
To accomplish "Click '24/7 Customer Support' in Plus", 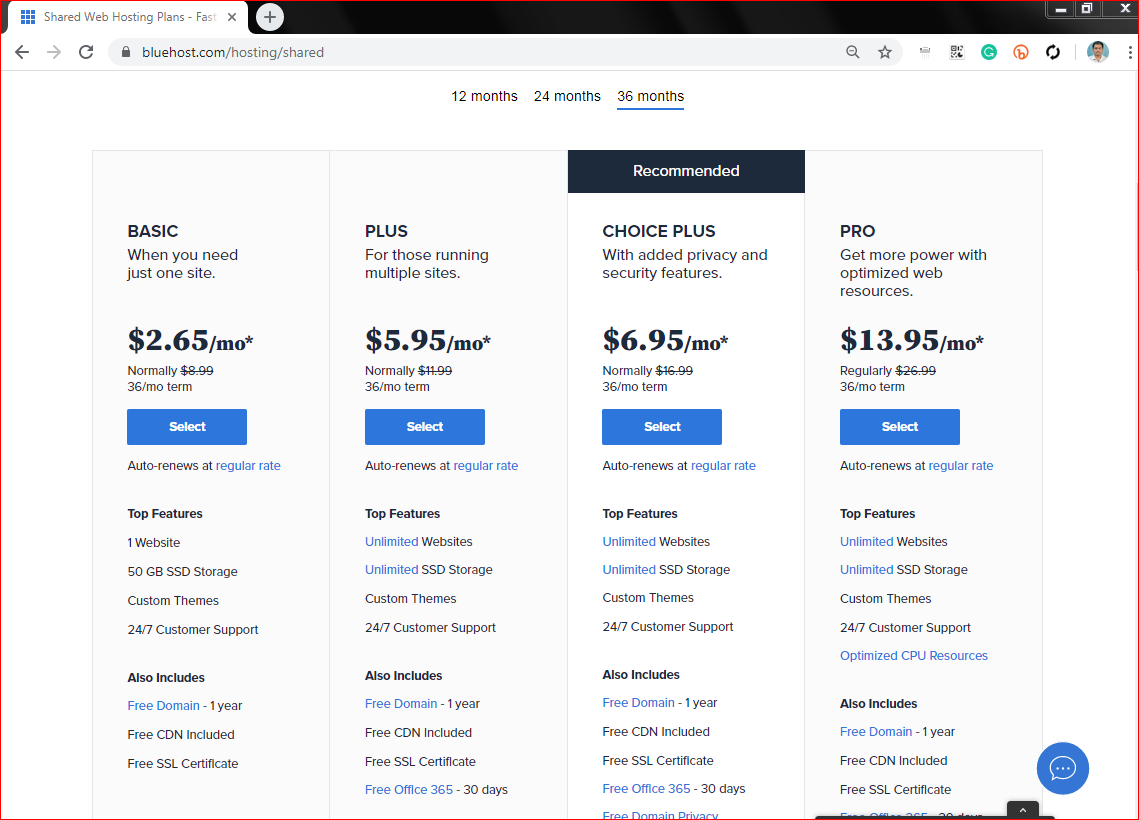I will [430, 628].
